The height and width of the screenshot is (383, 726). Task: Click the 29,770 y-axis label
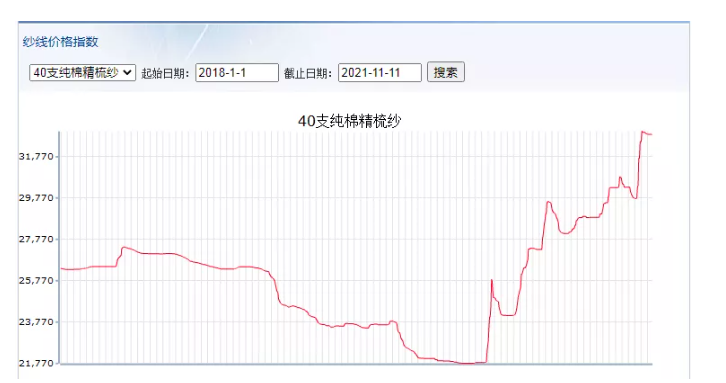(x=36, y=198)
